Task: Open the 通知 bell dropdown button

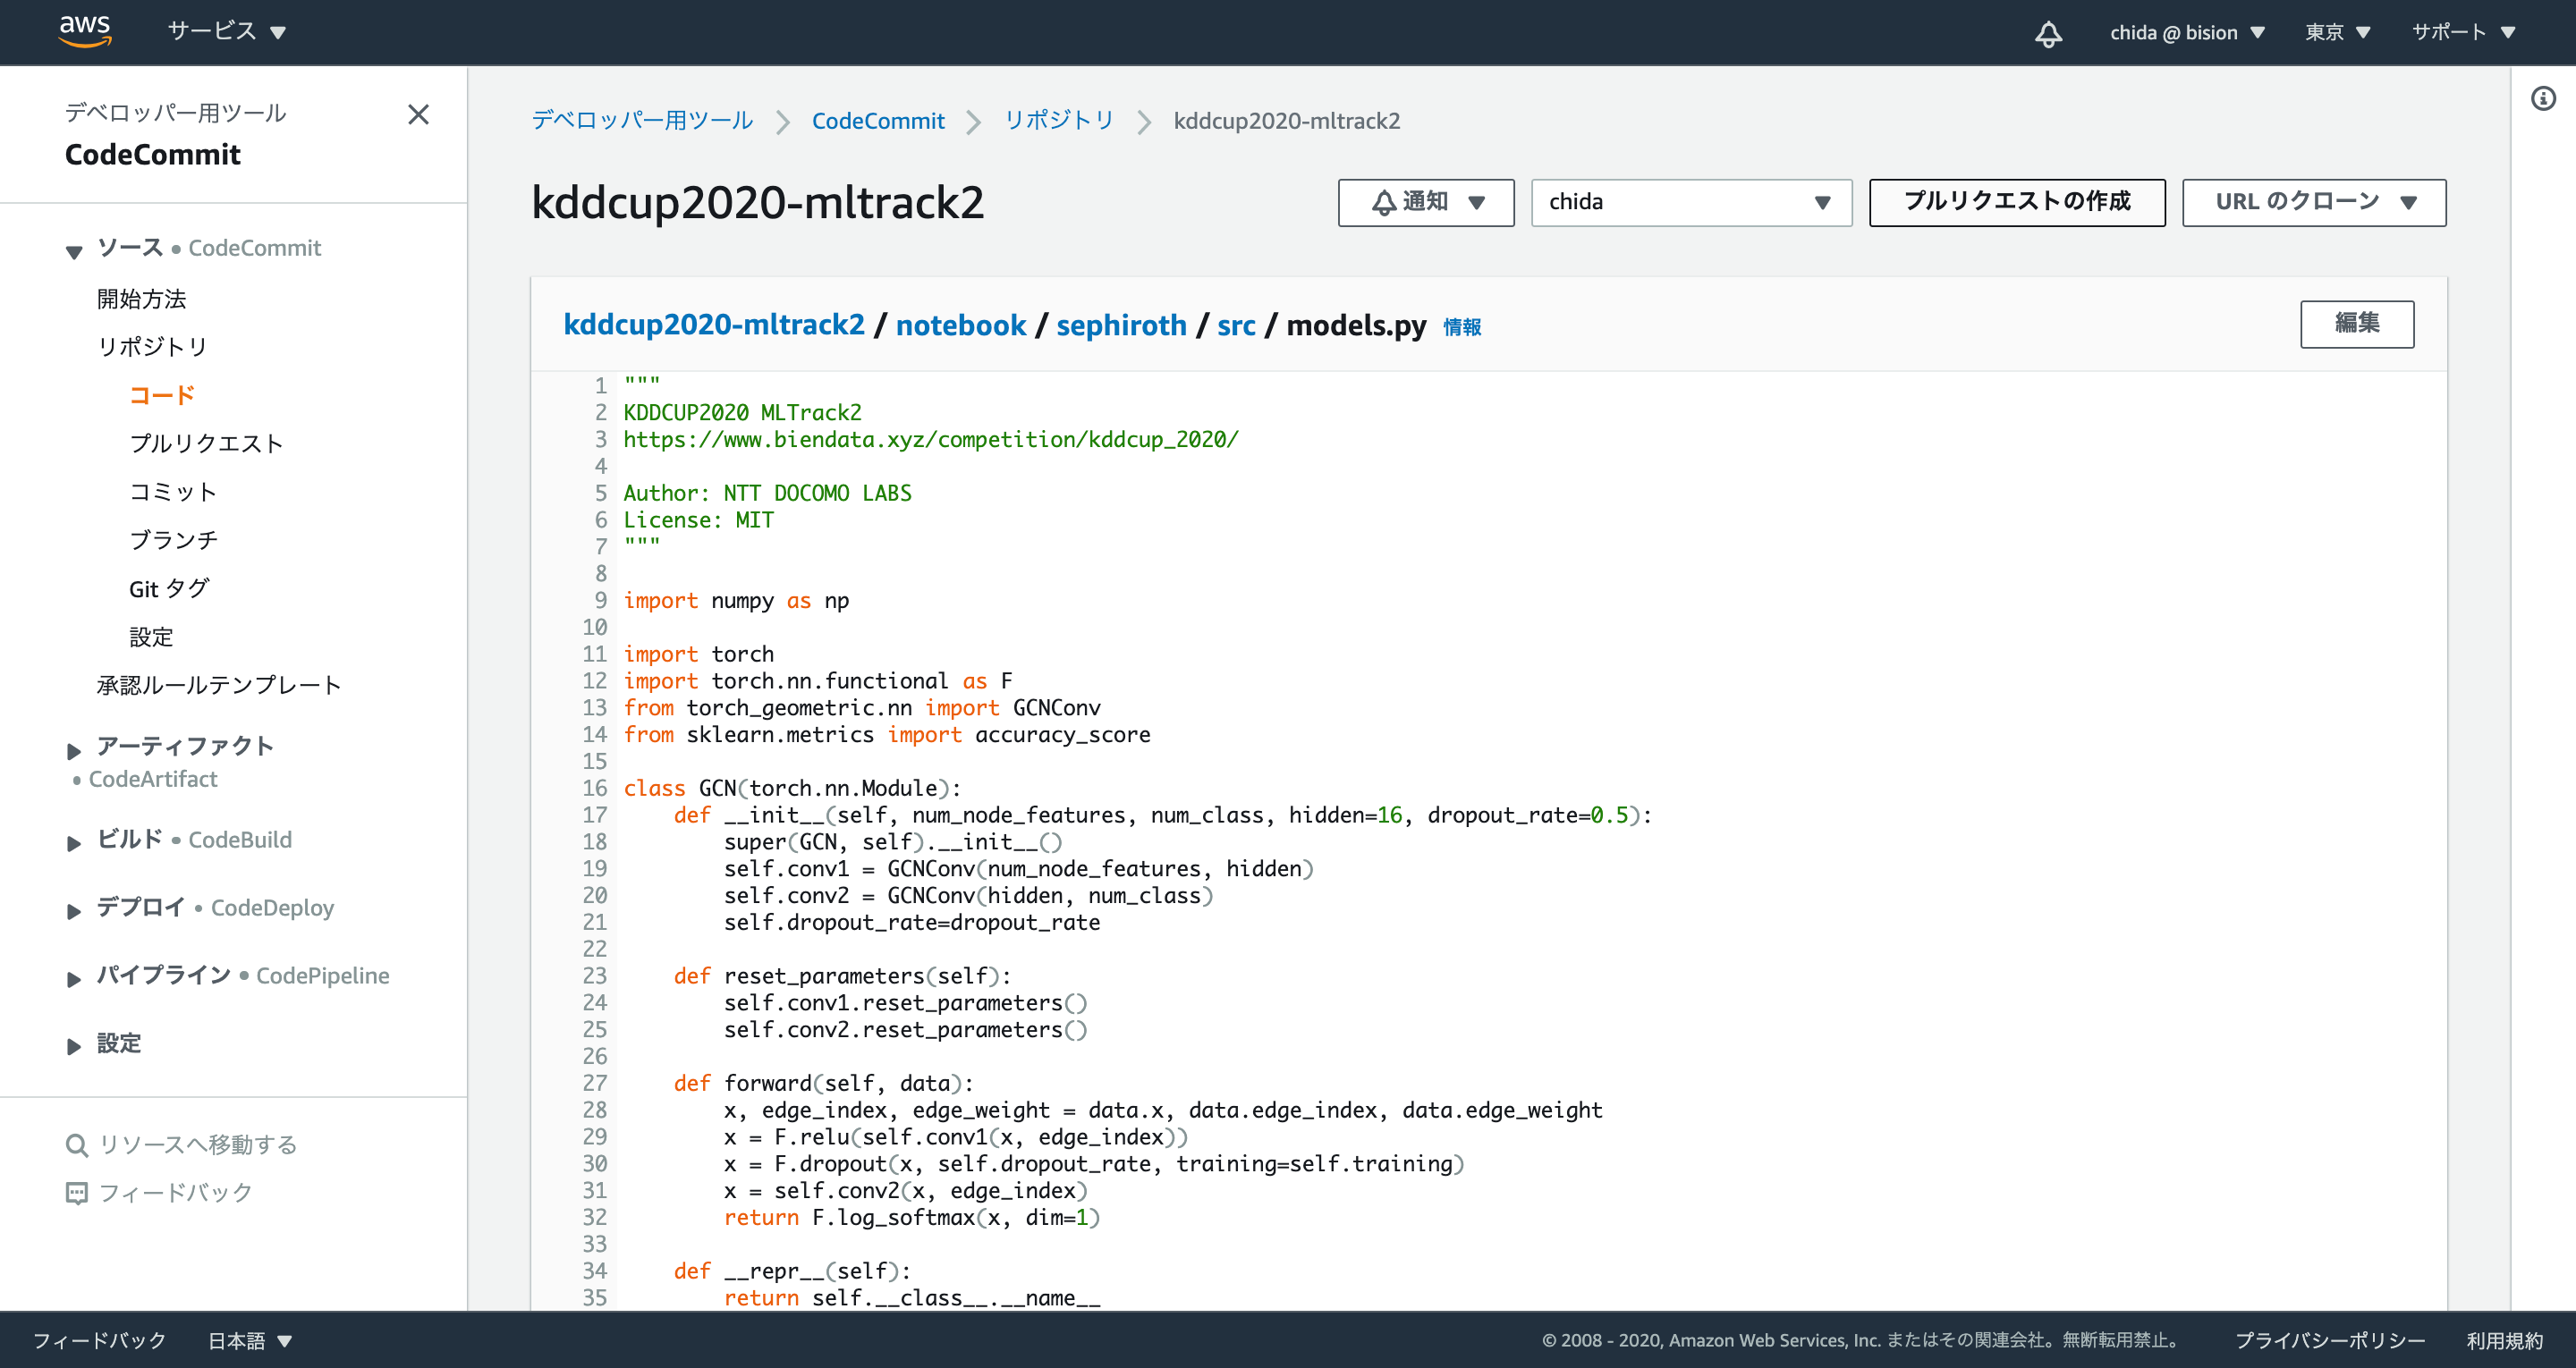Action: pyautogui.click(x=1425, y=202)
